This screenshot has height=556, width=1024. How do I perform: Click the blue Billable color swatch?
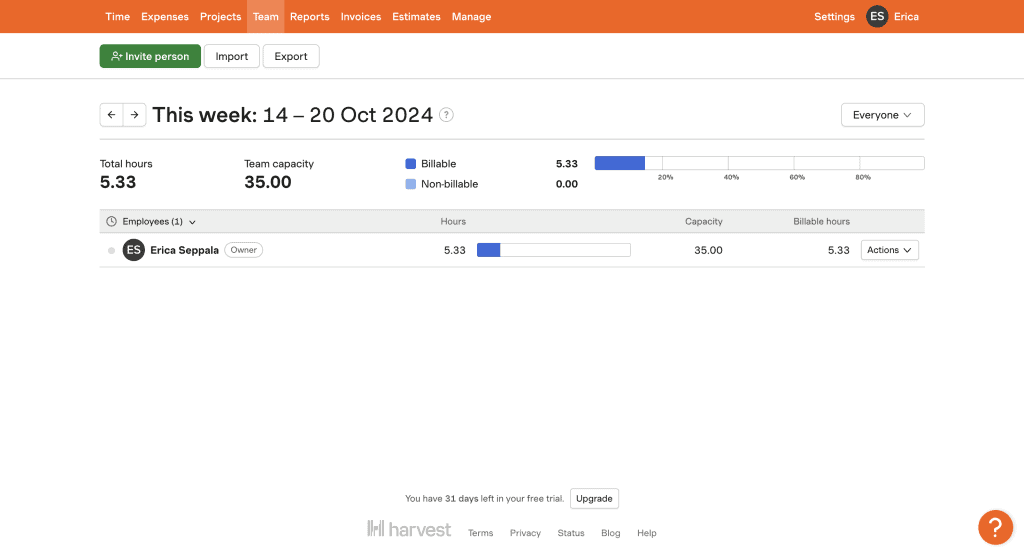410,164
